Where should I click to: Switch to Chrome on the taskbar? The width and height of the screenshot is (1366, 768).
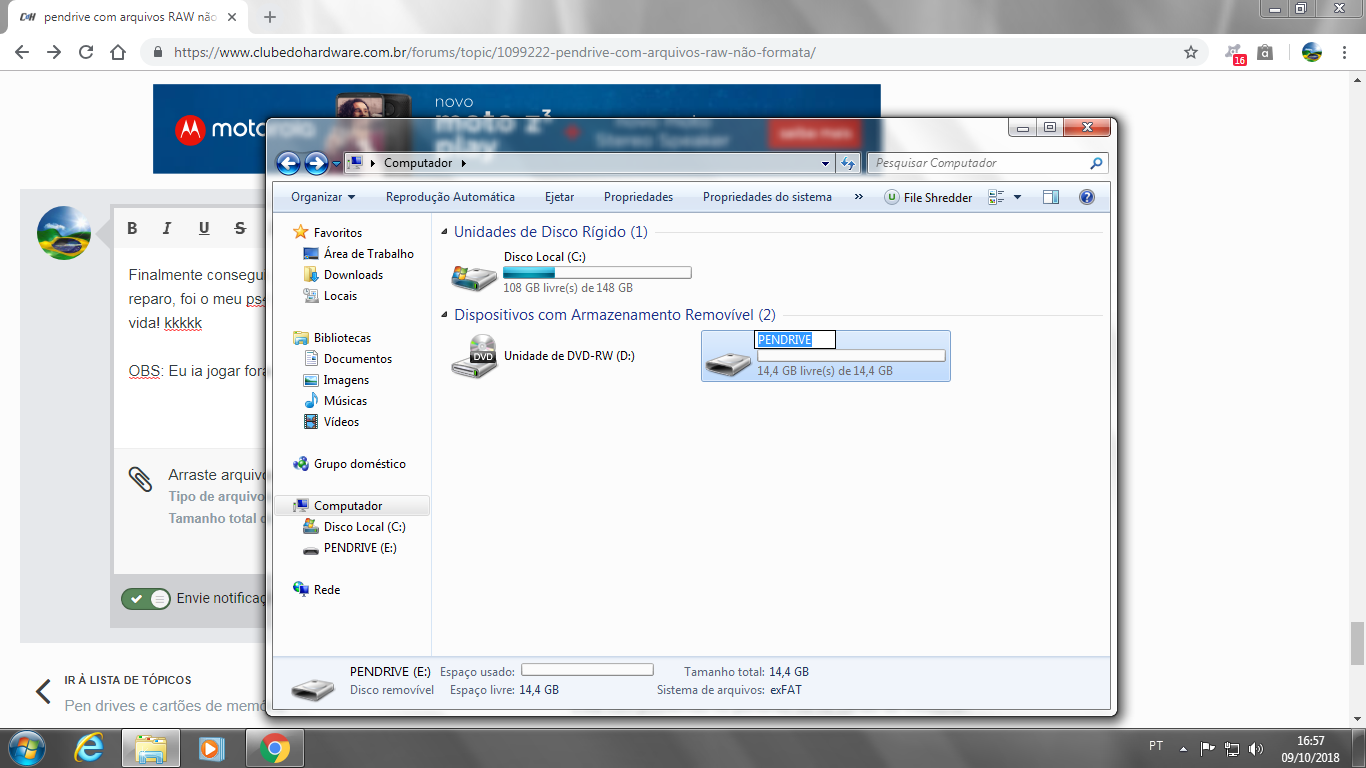pos(273,748)
